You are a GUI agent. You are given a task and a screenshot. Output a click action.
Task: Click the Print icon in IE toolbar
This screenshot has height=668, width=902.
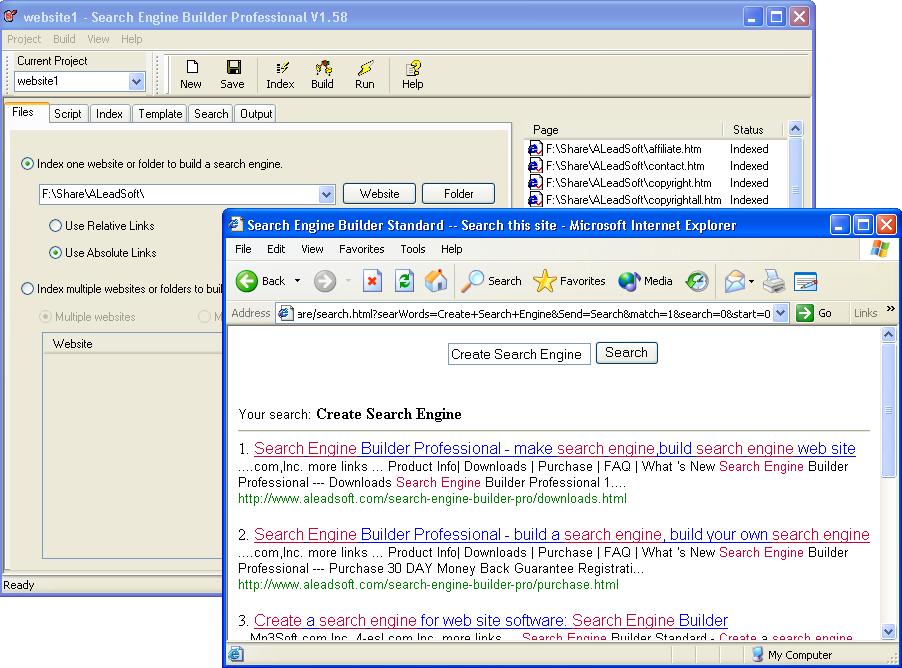click(774, 281)
